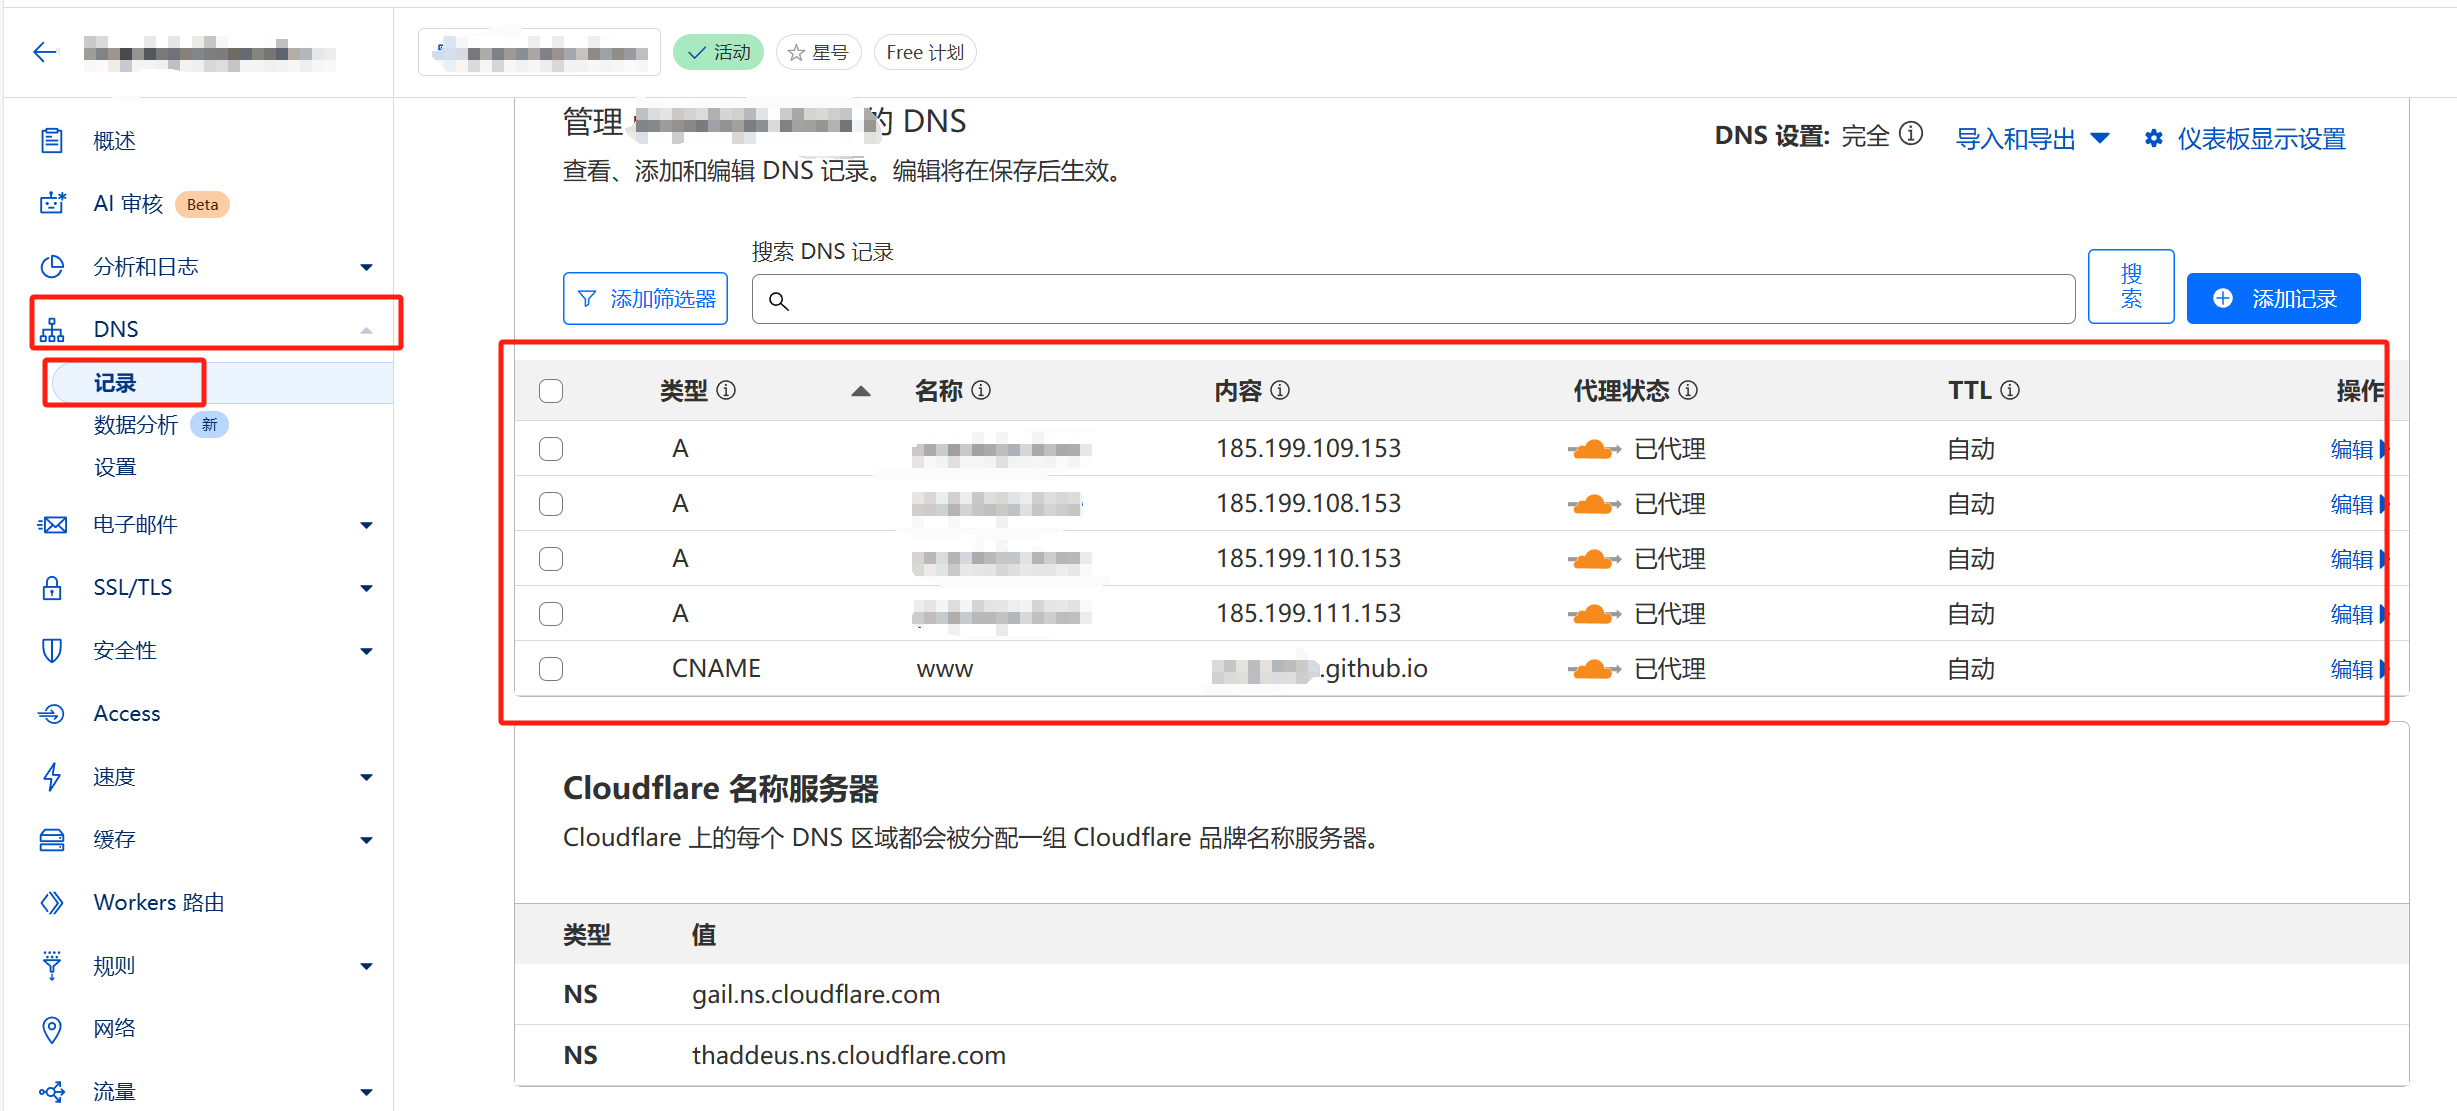
Task: Click the blurred domain selector box in header
Action: pyautogui.click(x=540, y=52)
